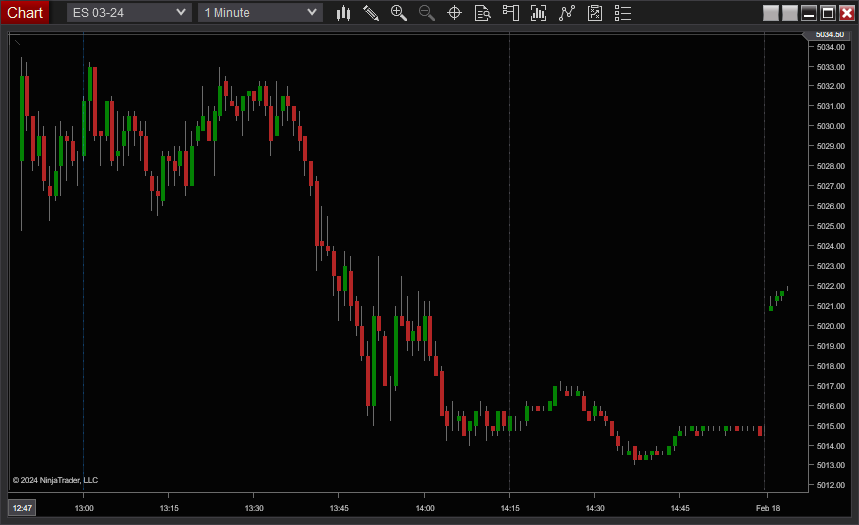Image resolution: width=859 pixels, height=525 pixels.
Task: Select the drawing tools pencil icon
Action: (371, 13)
